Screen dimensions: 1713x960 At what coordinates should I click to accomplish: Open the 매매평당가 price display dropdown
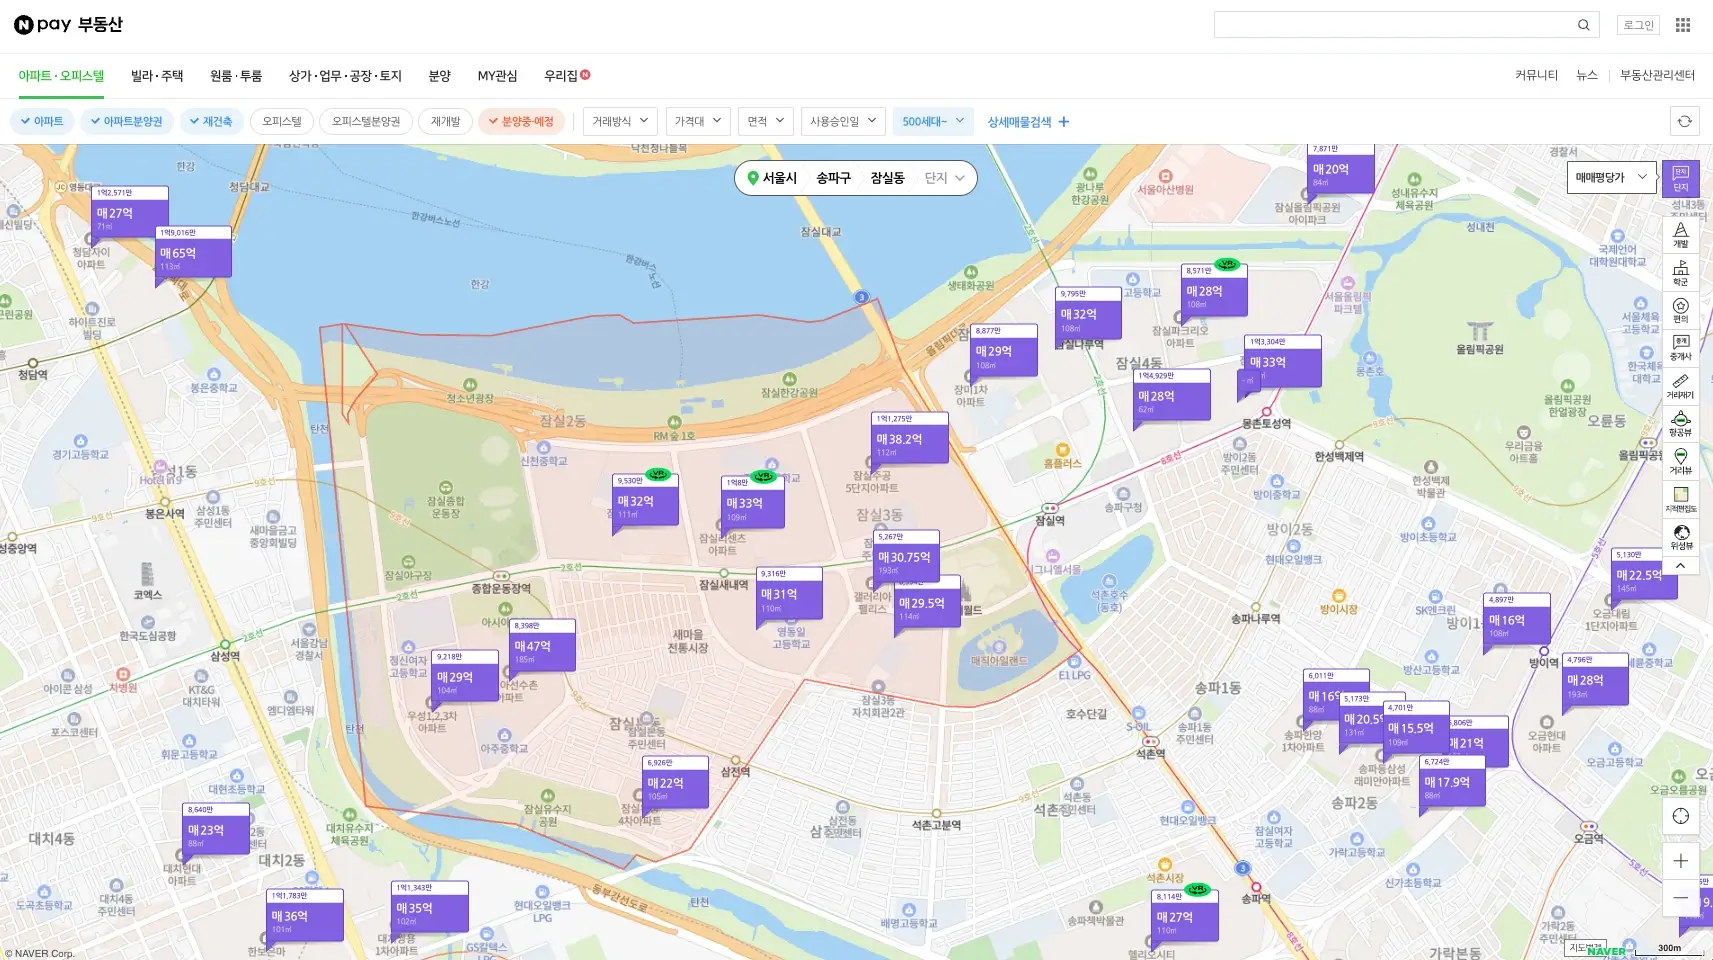(1611, 177)
